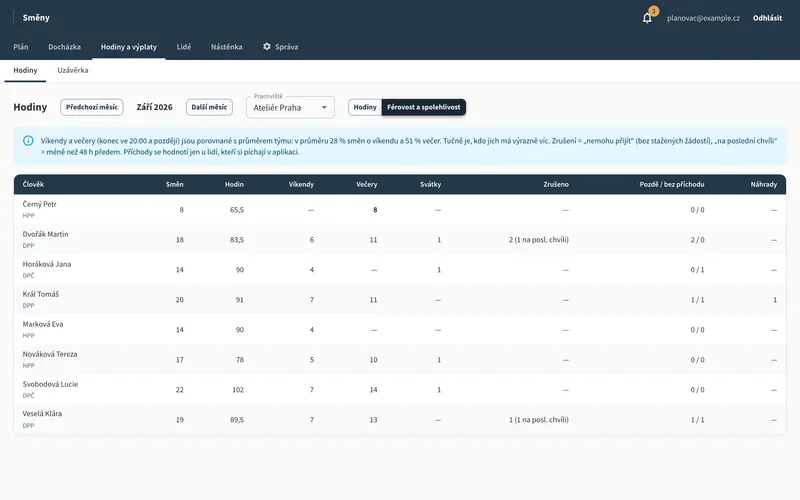Go to the Lidé section
Viewport: 800px width, 500px height.
184,46
